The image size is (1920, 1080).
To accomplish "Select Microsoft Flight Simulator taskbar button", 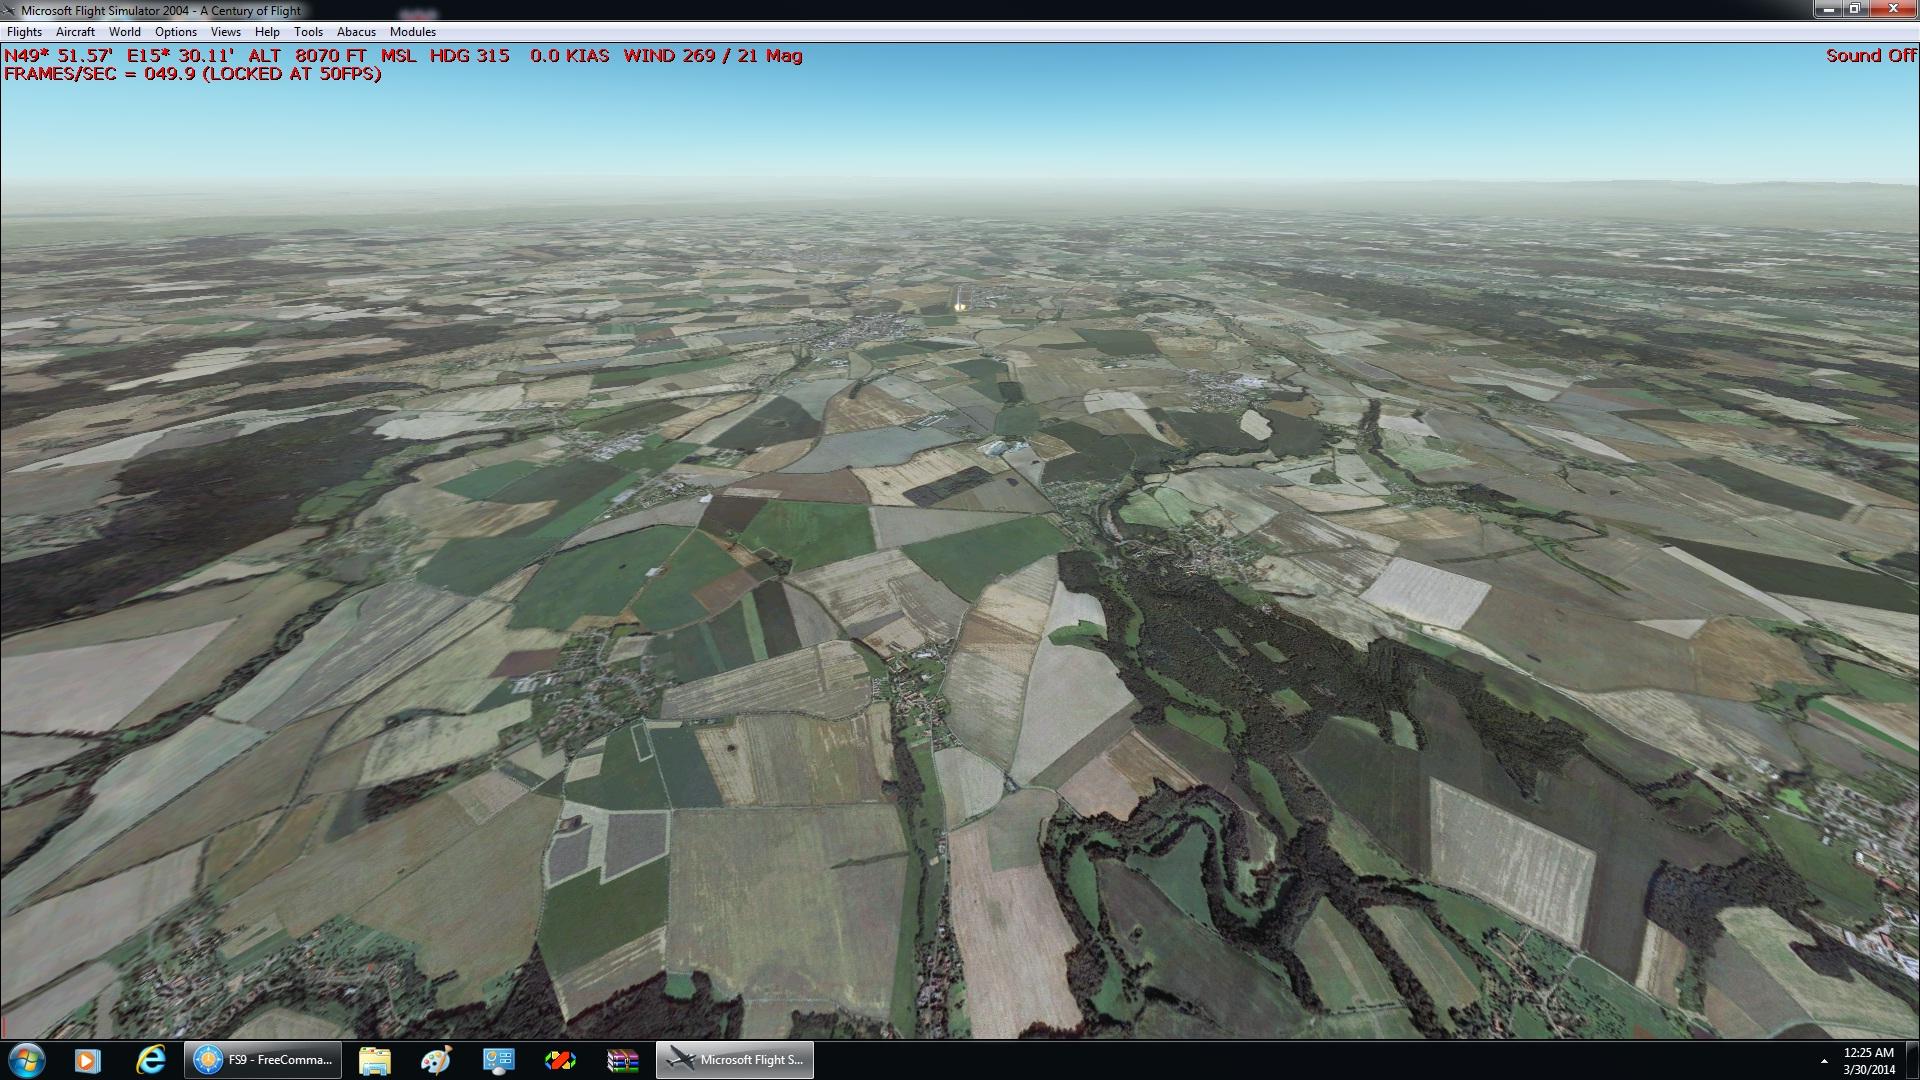I will [x=735, y=1060].
